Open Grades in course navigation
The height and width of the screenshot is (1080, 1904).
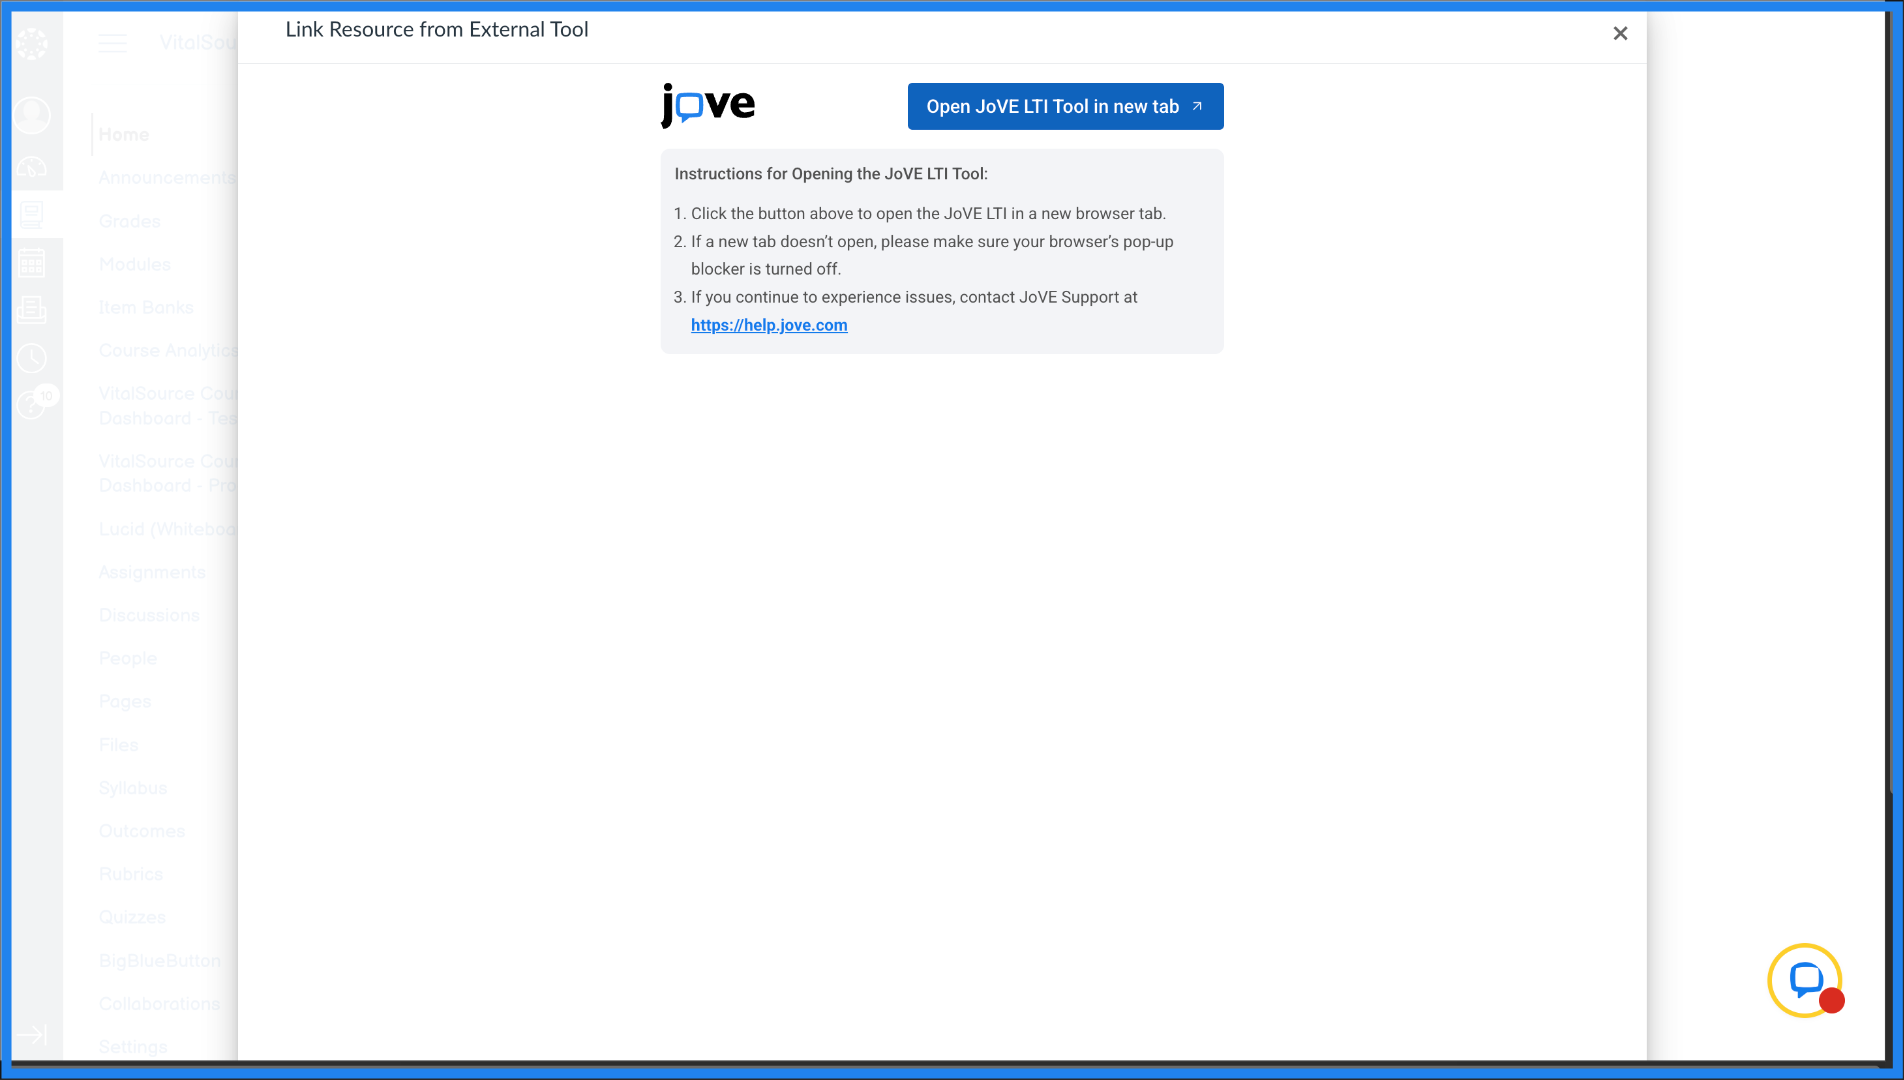click(130, 221)
